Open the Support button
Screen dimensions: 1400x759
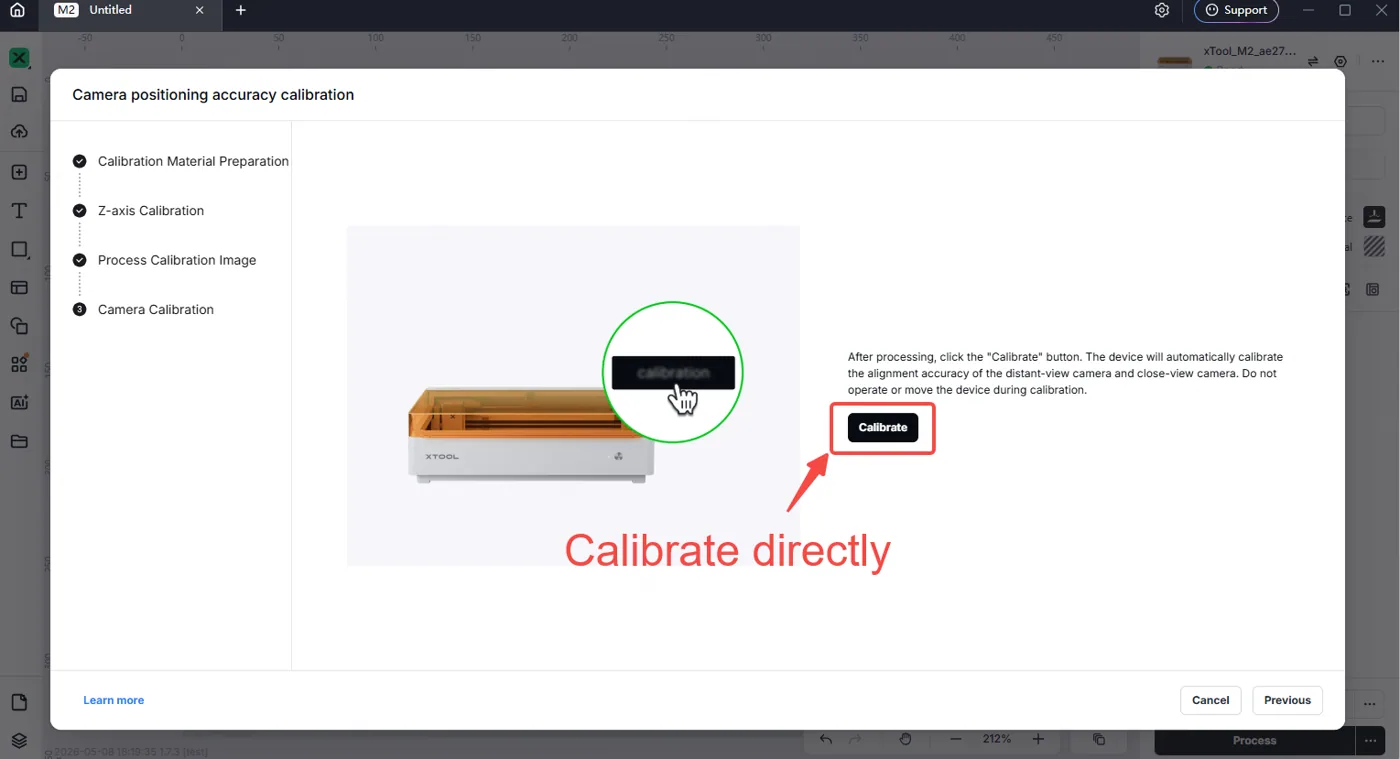1236,10
